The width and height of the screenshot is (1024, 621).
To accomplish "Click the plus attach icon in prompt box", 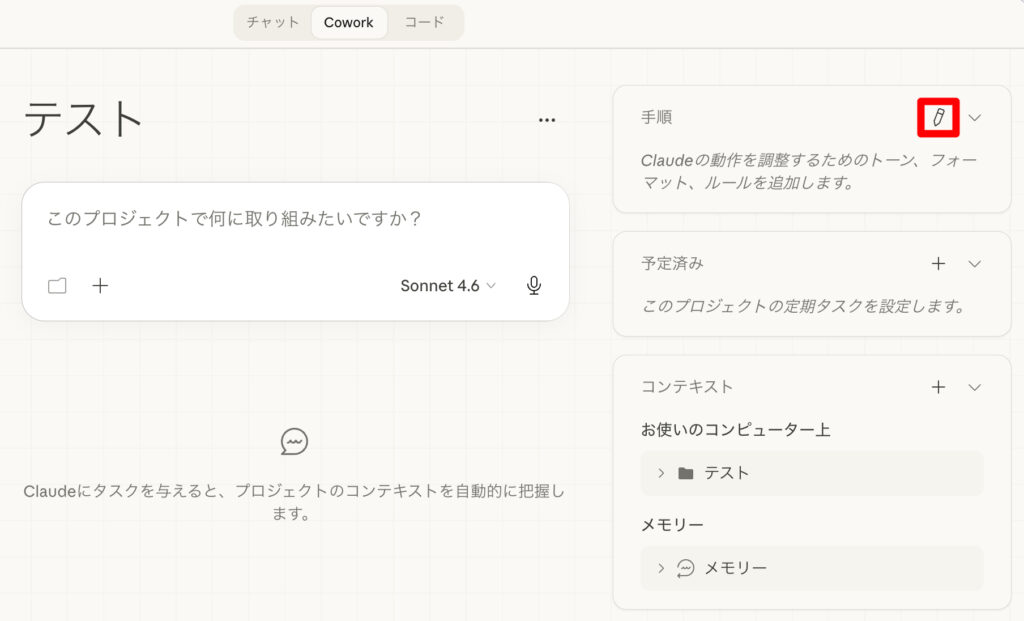I will (x=100, y=286).
